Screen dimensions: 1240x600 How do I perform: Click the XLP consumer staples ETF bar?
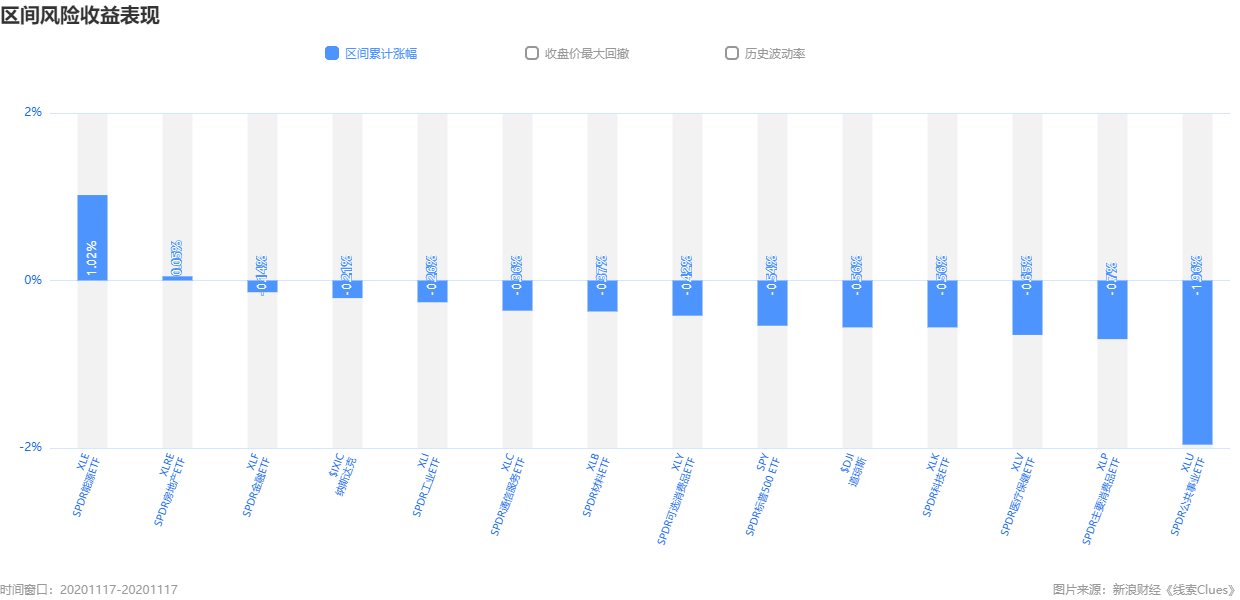coord(1112,310)
